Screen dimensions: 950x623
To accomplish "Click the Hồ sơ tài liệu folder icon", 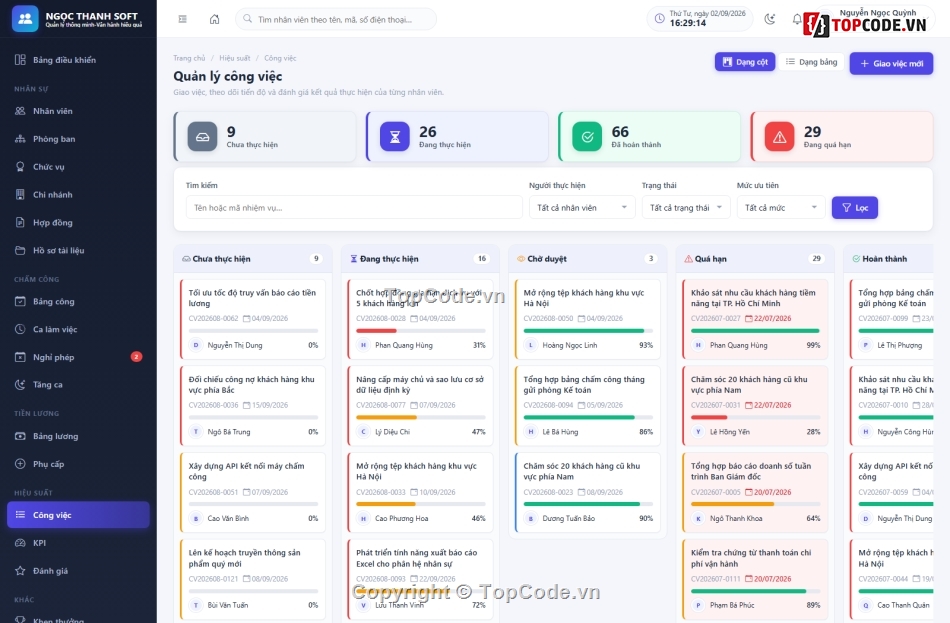I will [x=20, y=250].
